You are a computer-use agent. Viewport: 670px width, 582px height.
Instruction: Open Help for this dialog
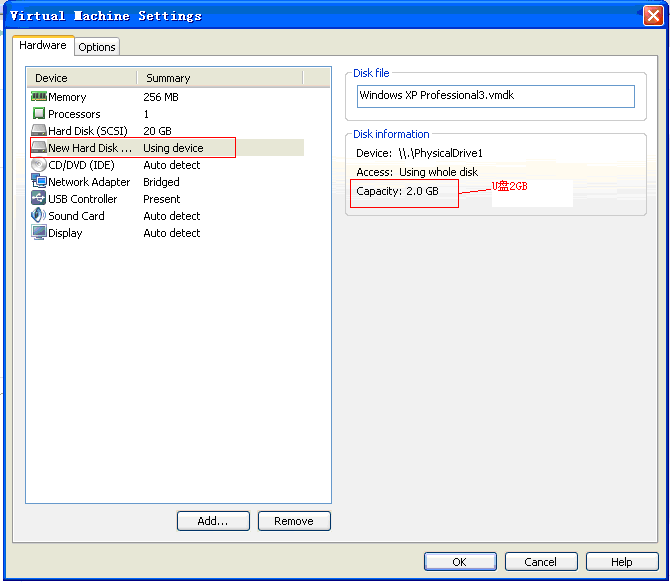621,561
